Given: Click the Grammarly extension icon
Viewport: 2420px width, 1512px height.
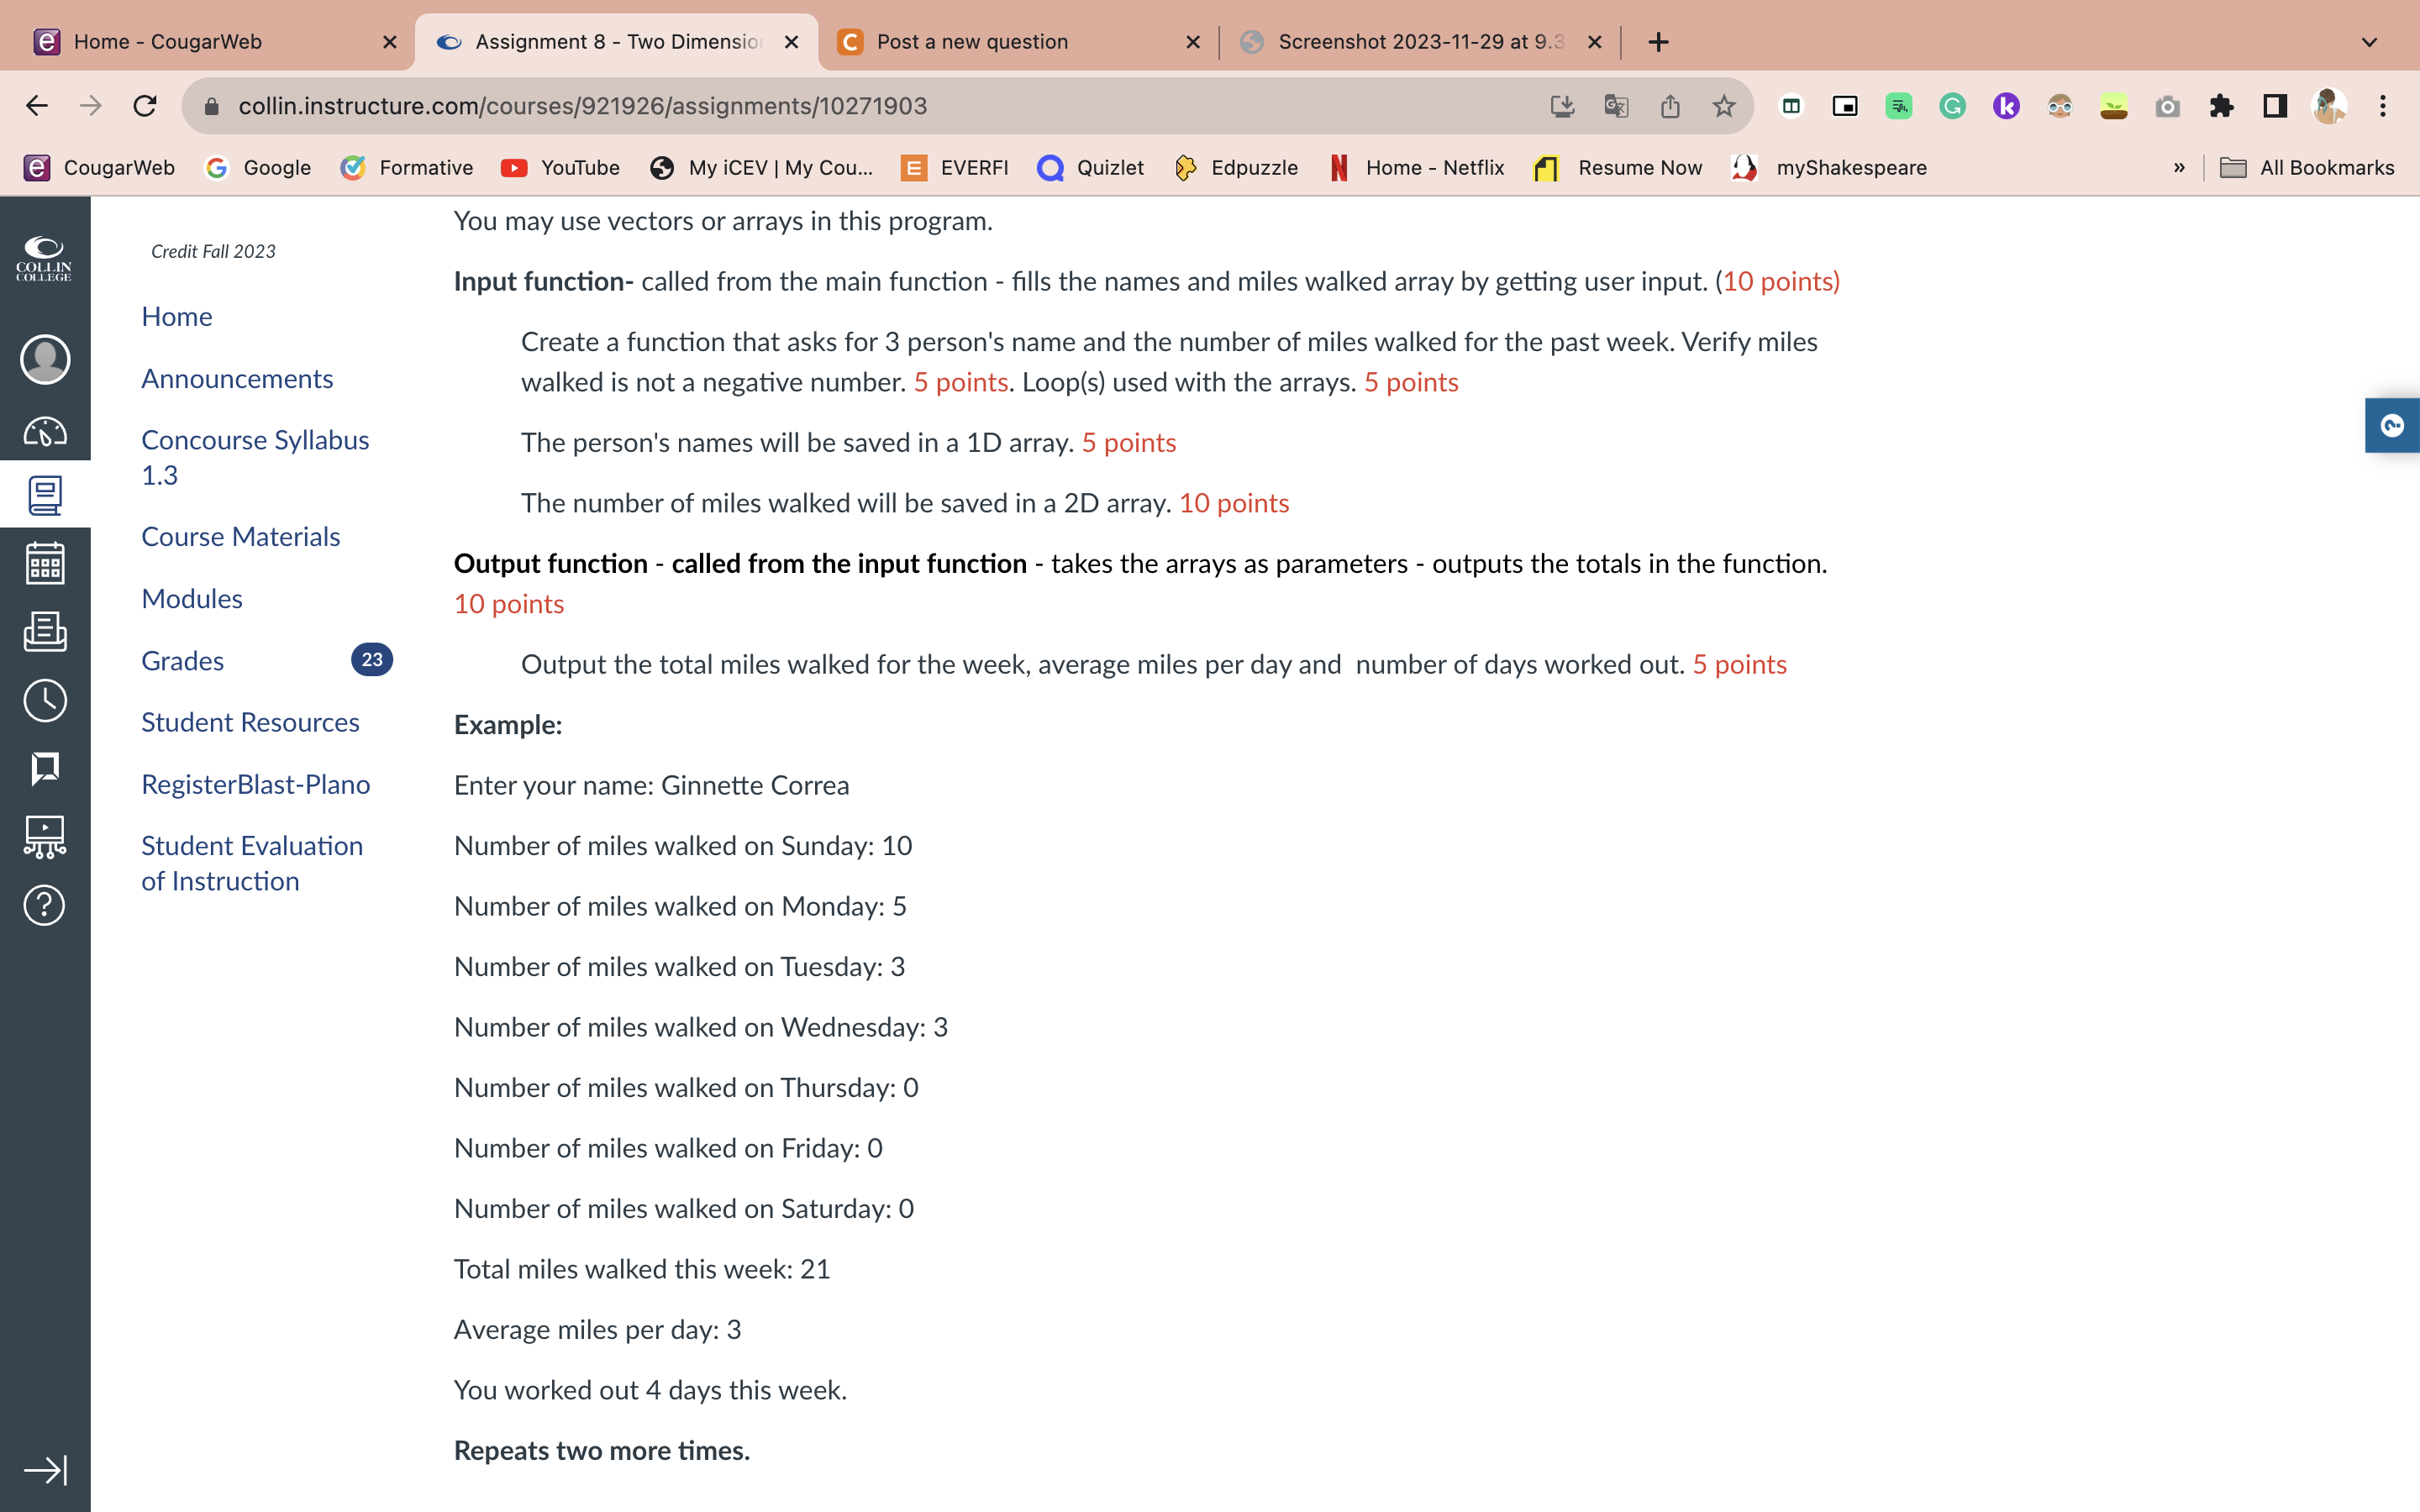Looking at the screenshot, I should click(x=1952, y=106).
